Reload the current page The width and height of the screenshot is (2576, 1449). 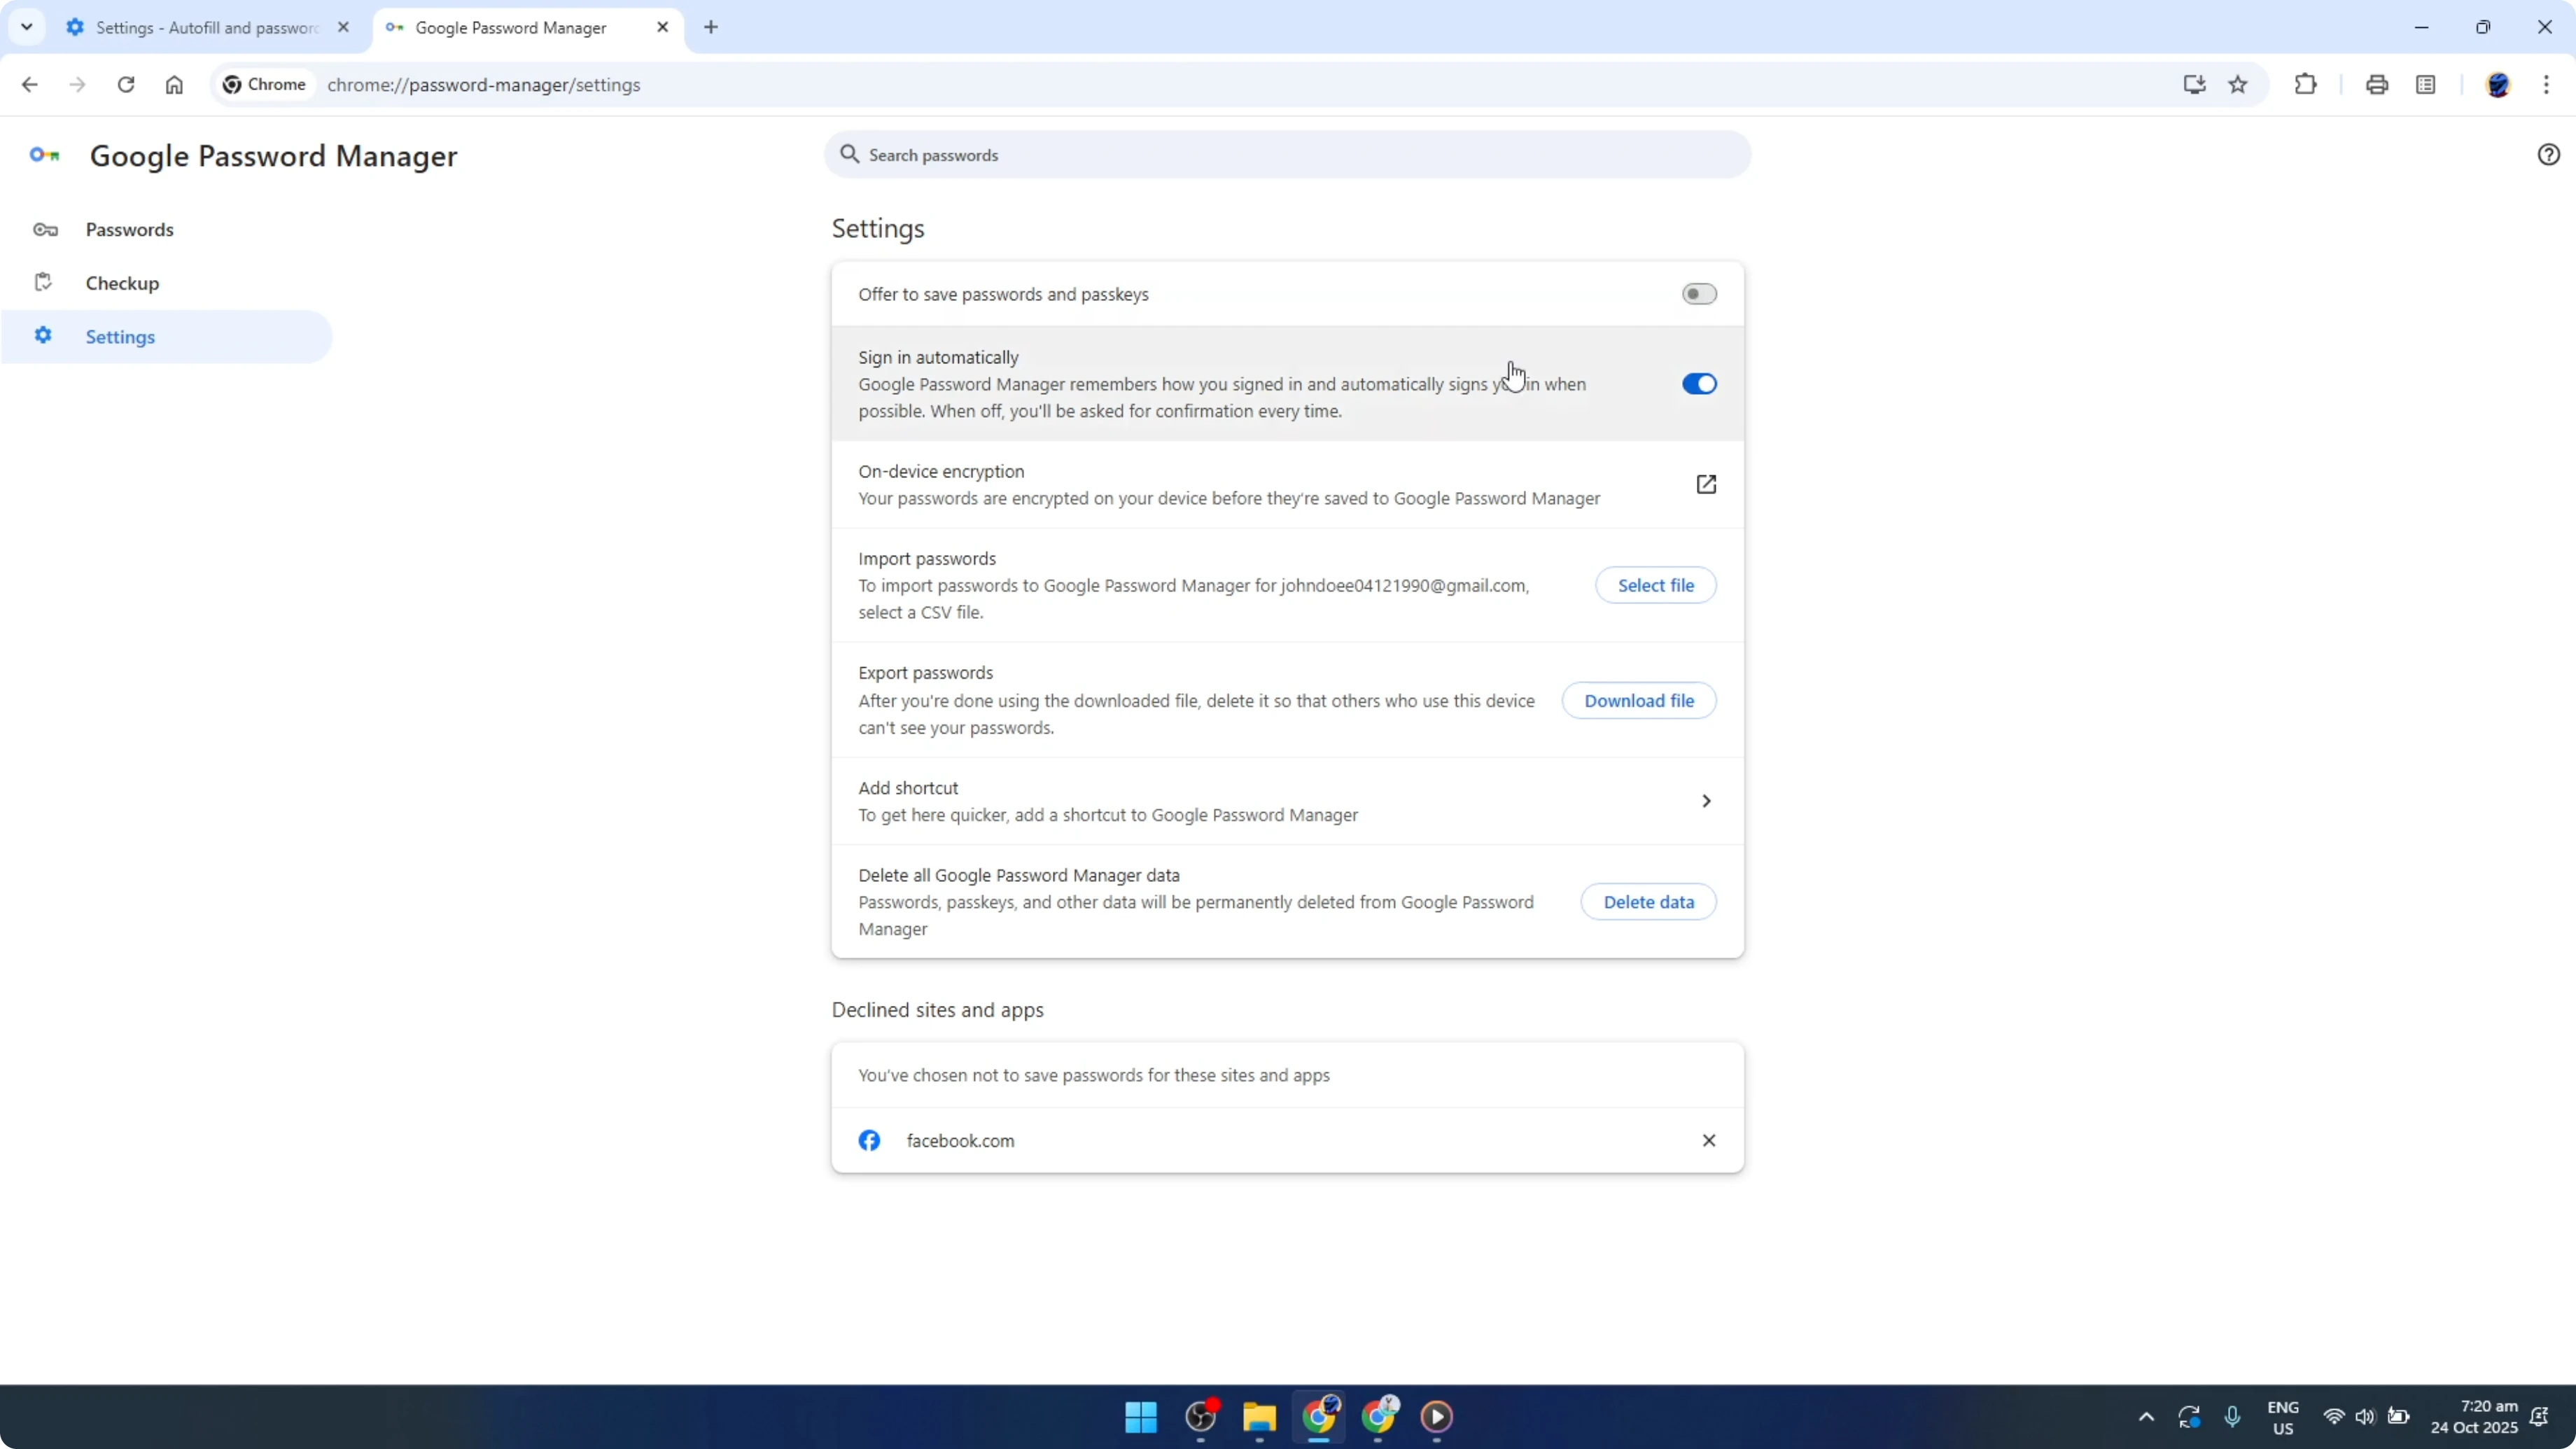[x=125, y=85]
